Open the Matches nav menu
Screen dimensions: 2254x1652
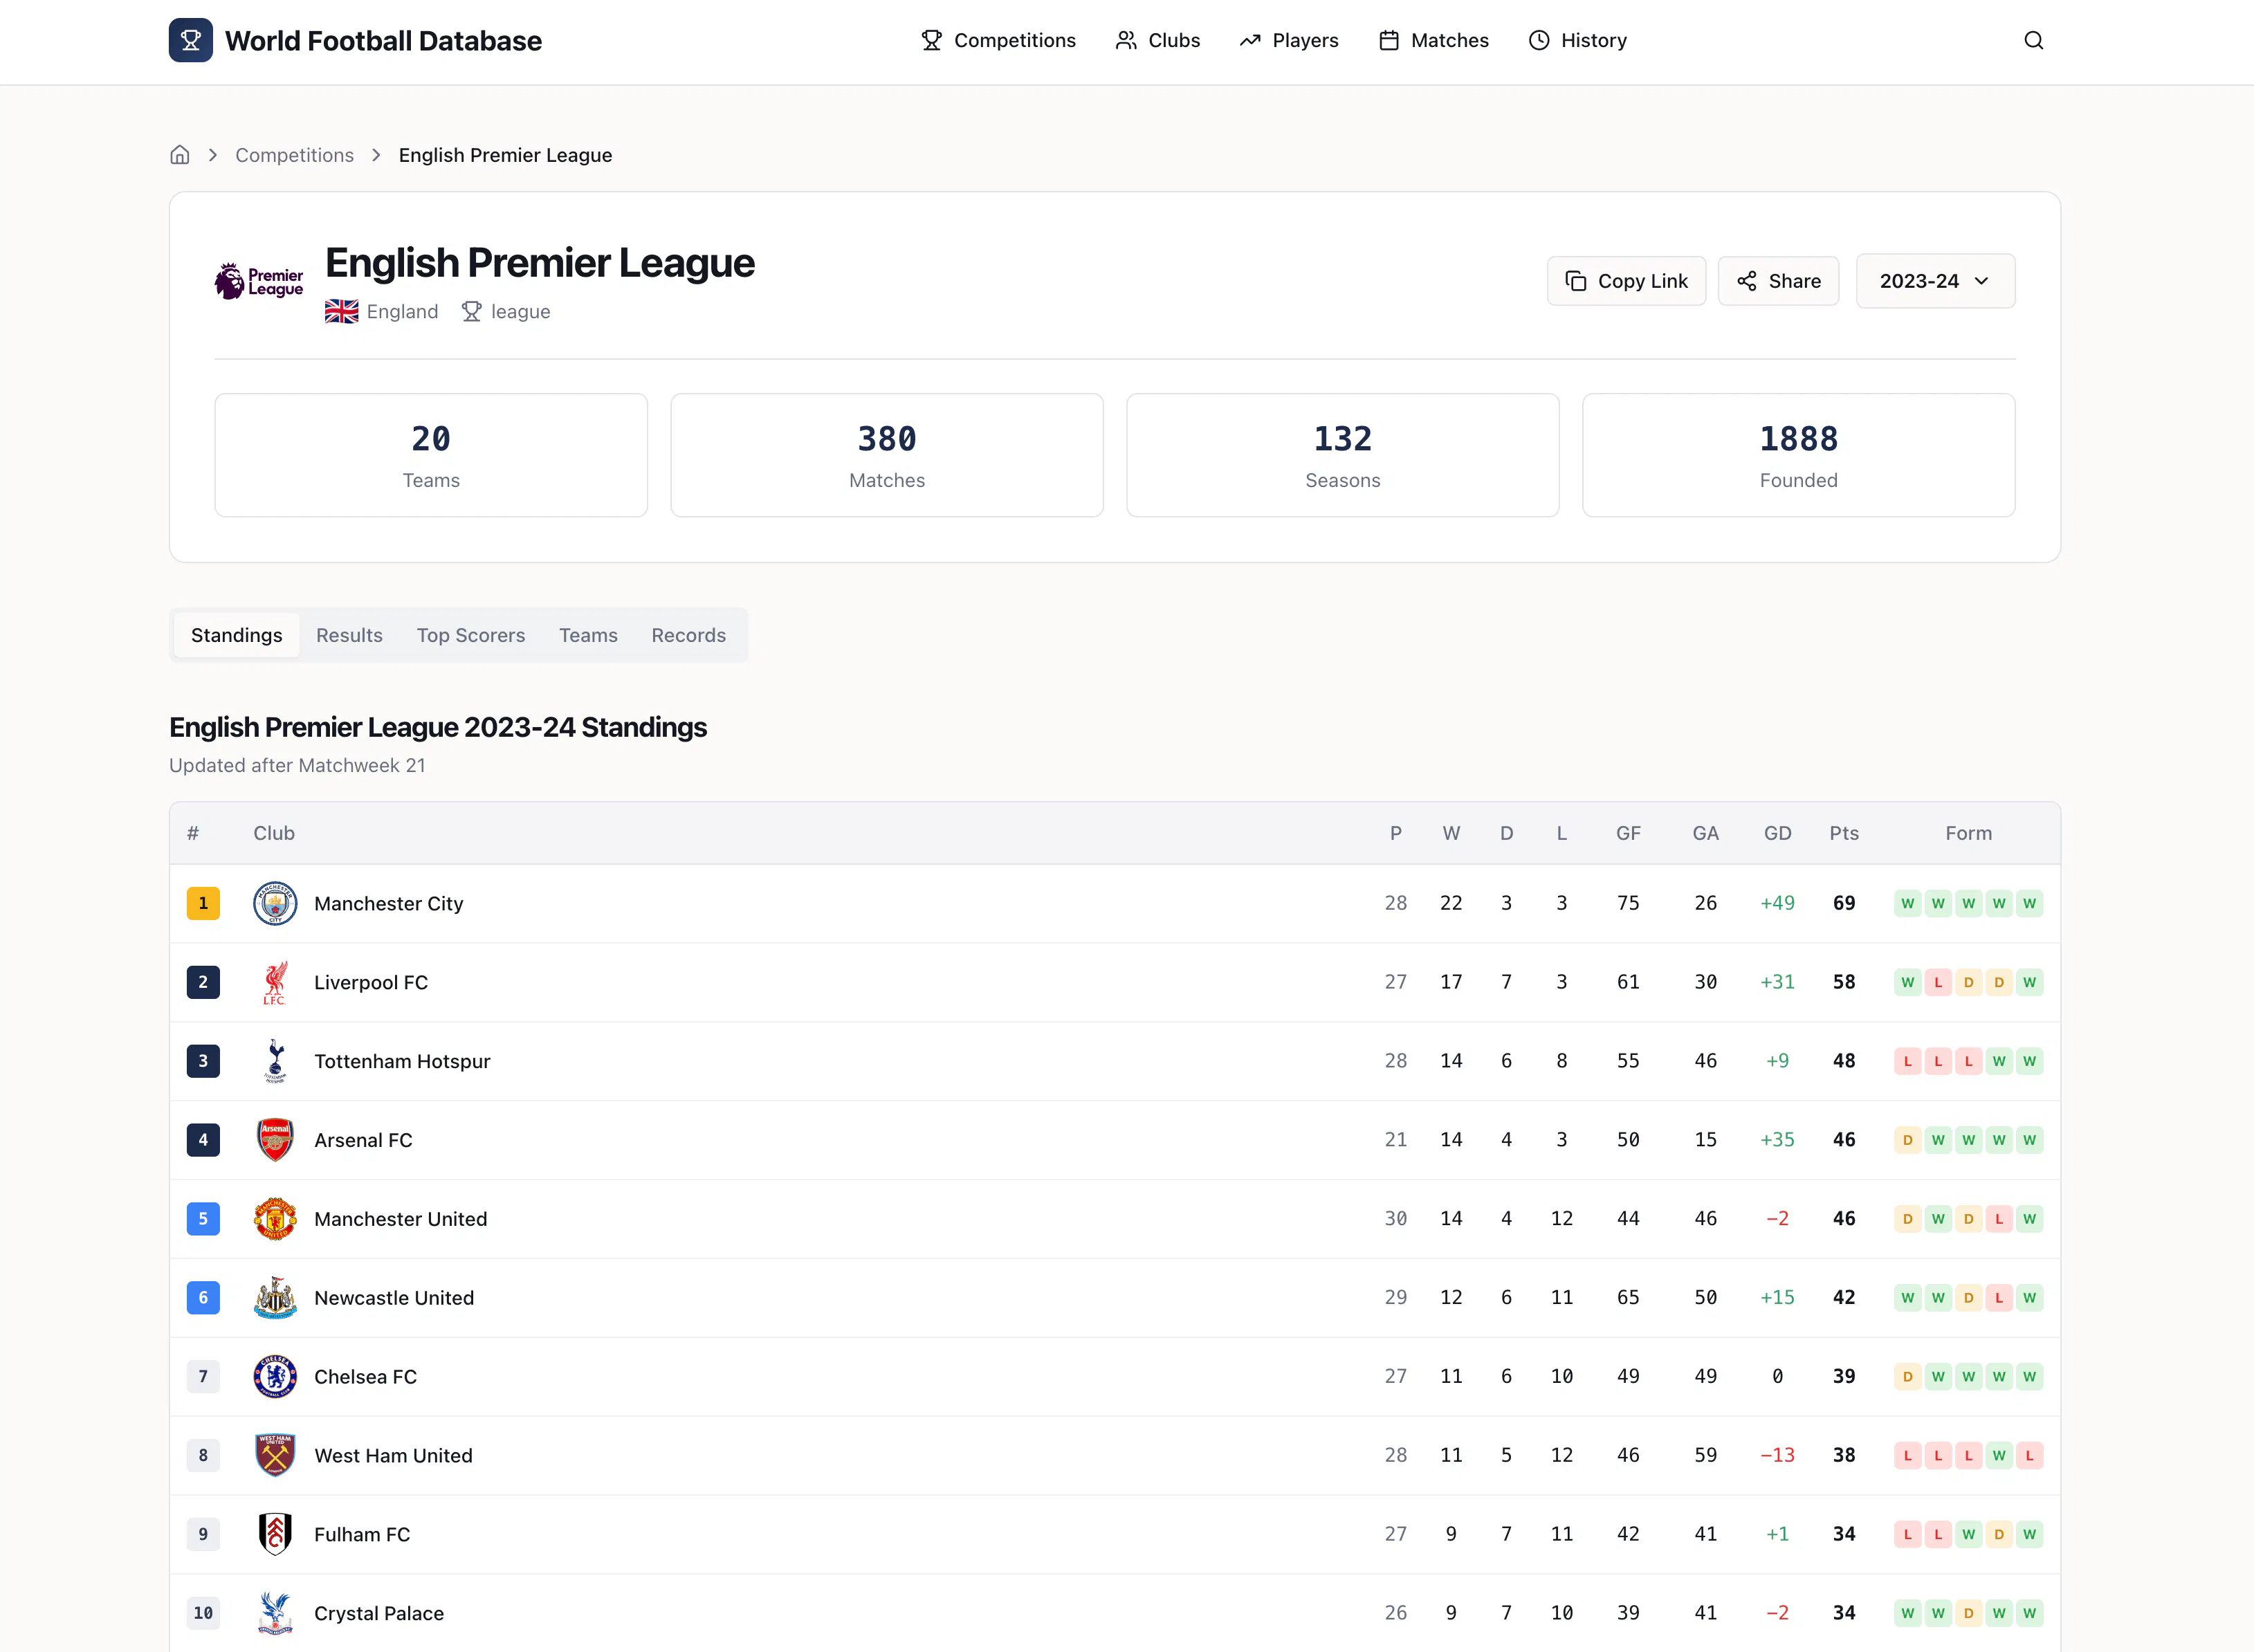click(1434, 40)
